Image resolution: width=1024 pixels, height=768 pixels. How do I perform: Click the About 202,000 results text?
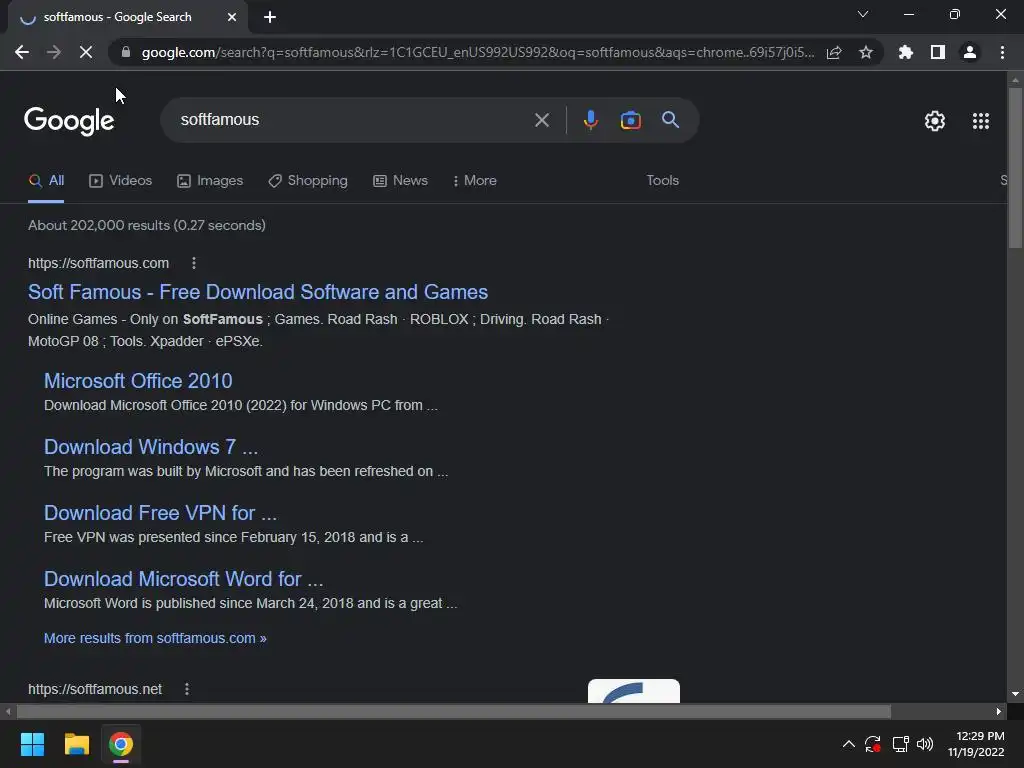(x=147, y=225)
